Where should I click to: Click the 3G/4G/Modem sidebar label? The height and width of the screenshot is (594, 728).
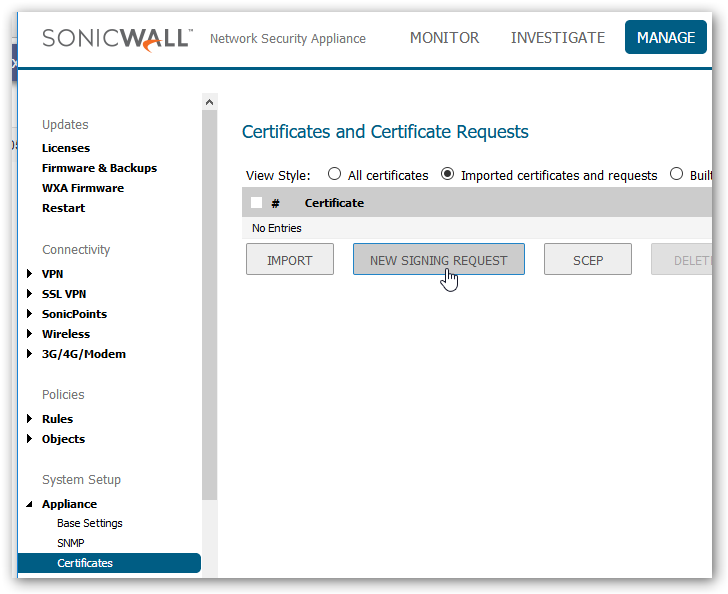(84, 354)
